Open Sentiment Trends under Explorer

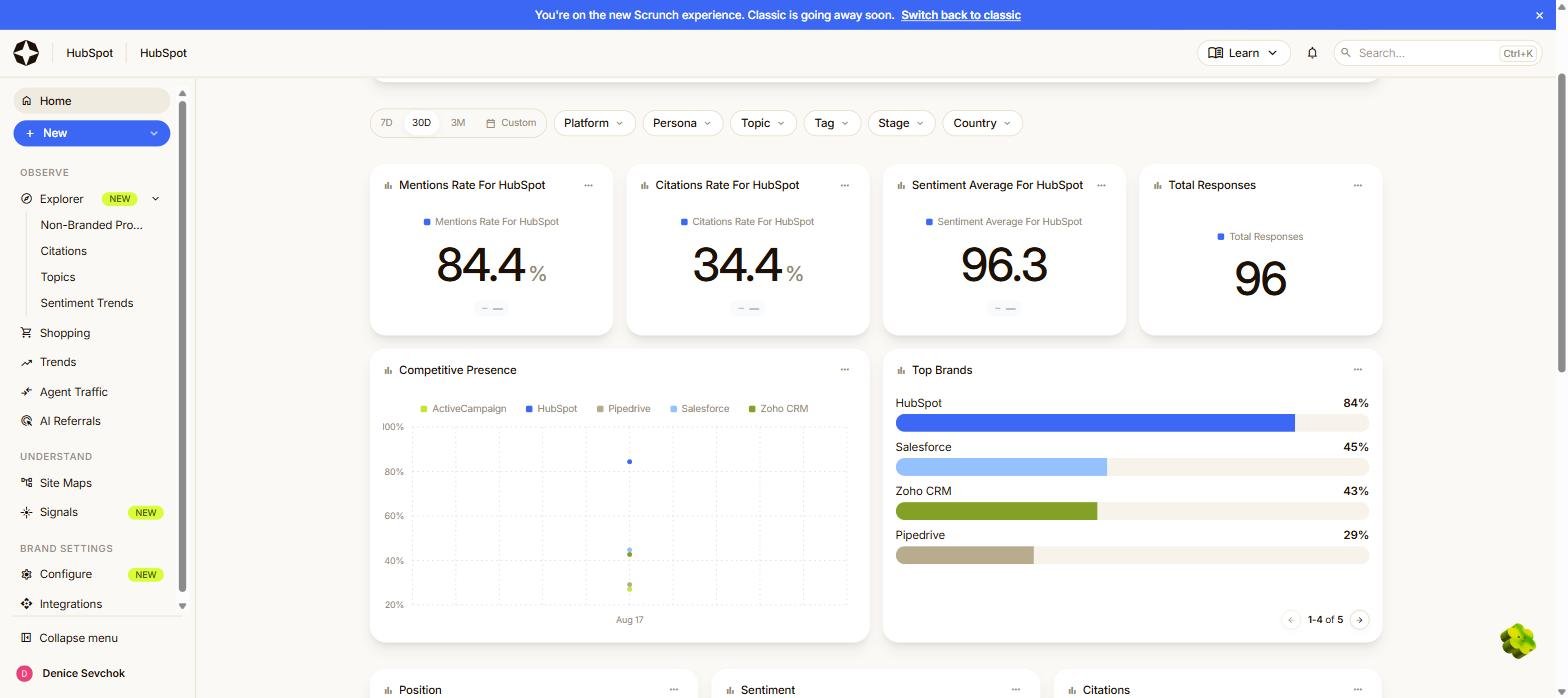87,303
